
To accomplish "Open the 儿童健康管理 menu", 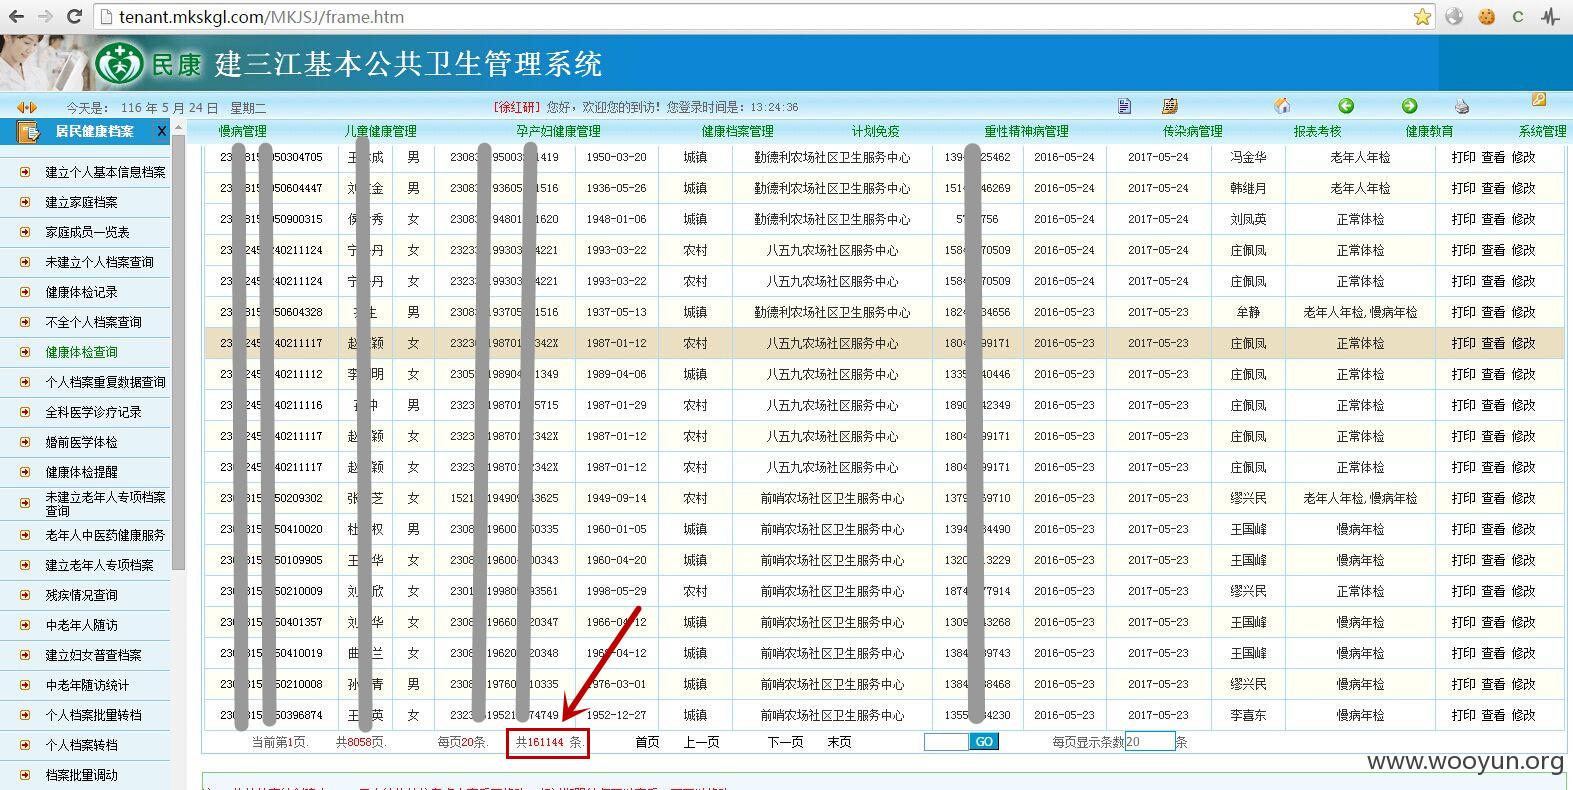I will [380, 131].
